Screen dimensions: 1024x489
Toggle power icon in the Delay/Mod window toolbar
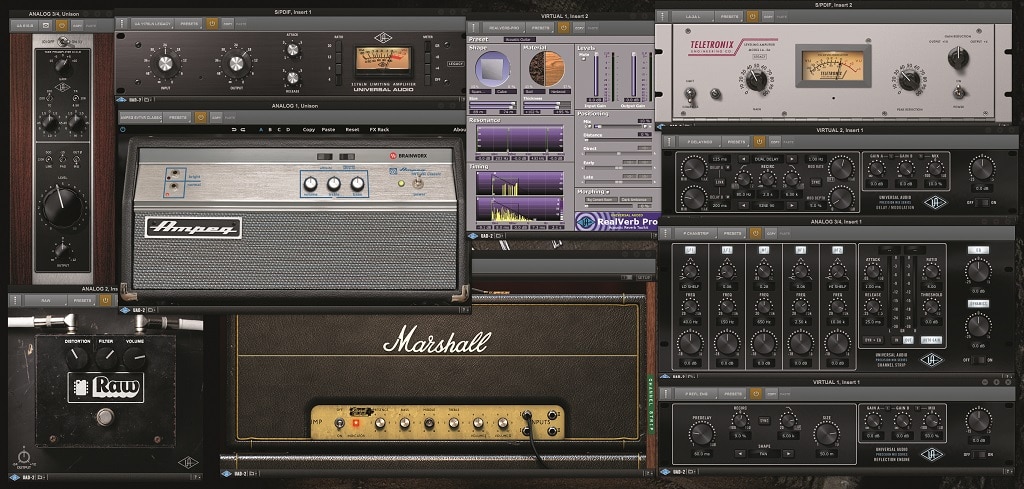(759, 141)
